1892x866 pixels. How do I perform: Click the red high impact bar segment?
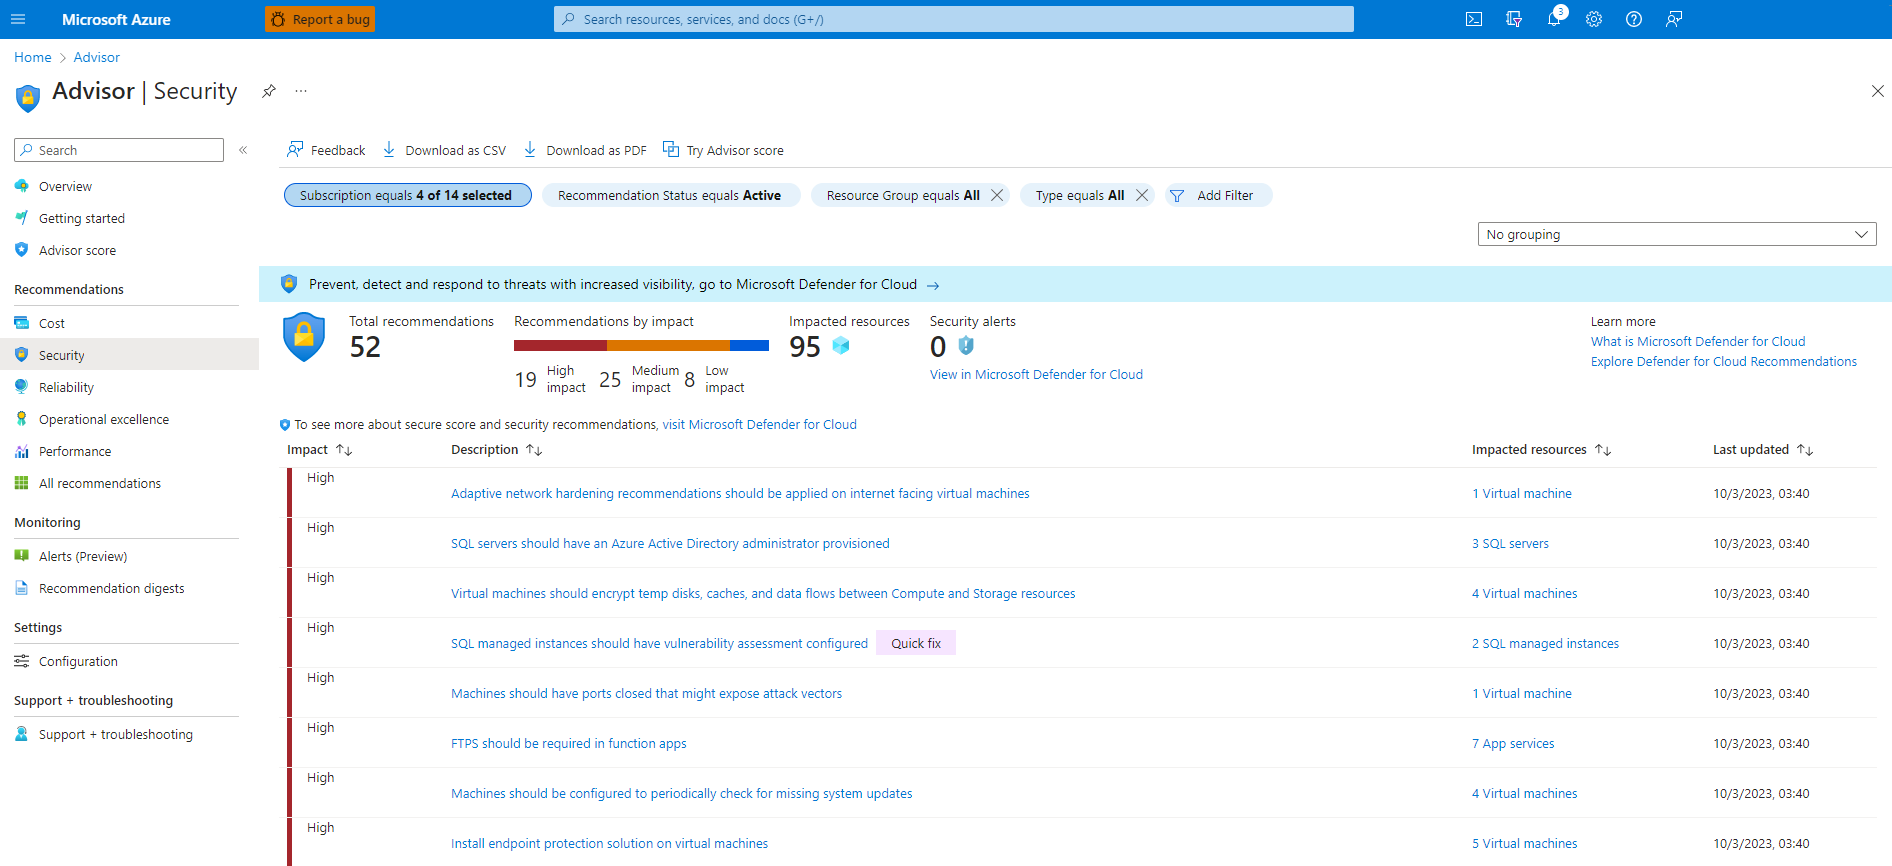click(560, 346)
